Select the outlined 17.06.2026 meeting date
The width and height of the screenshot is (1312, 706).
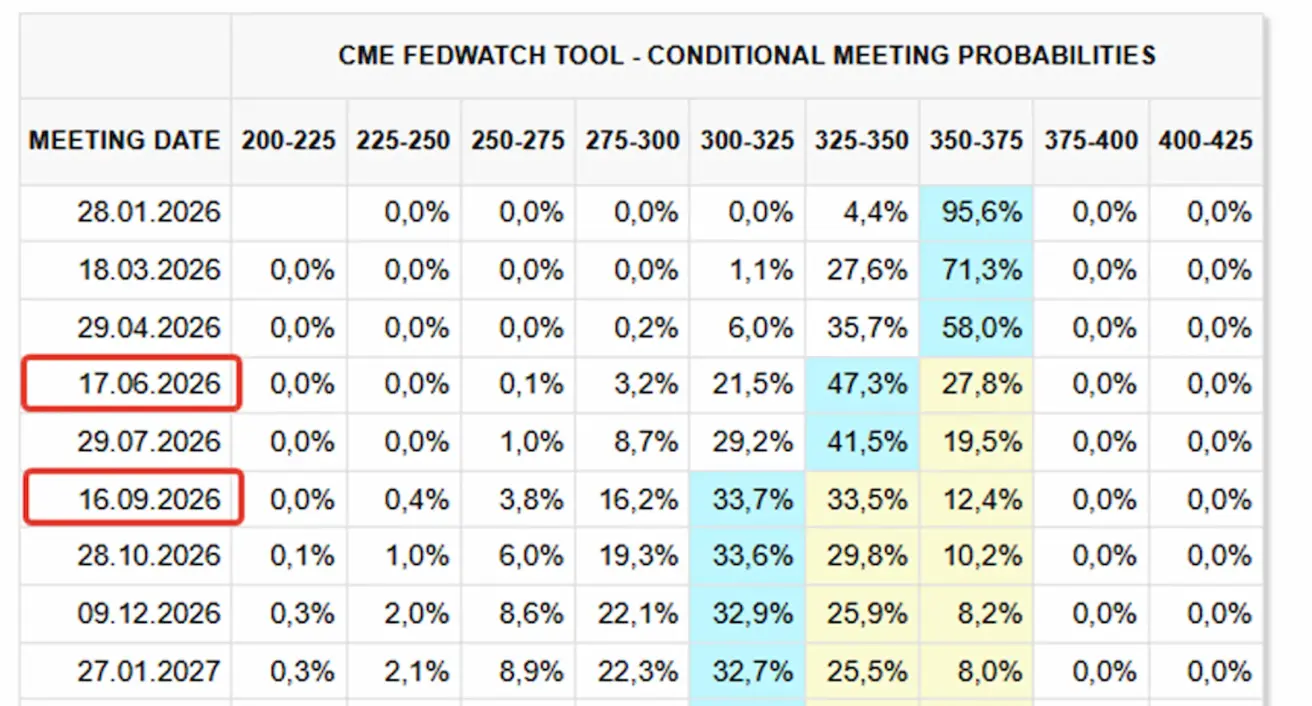coord(149,385)
